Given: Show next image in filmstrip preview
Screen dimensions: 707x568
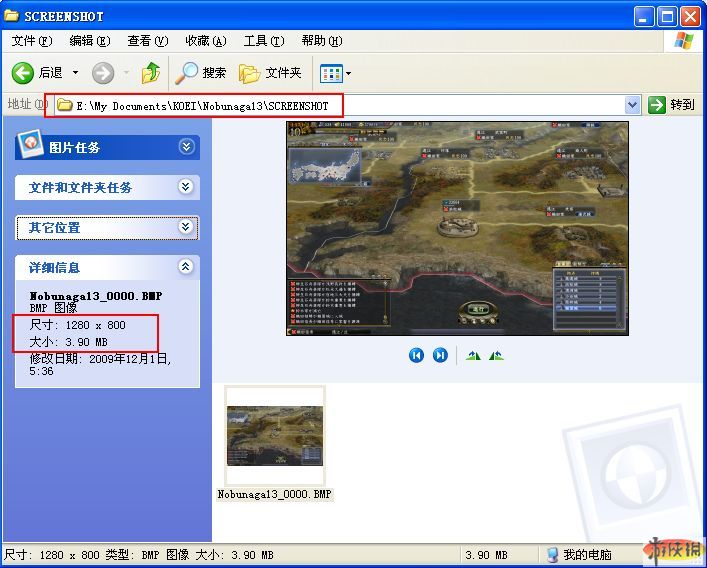Looking at the screenshot, I should tap(440, 355).
